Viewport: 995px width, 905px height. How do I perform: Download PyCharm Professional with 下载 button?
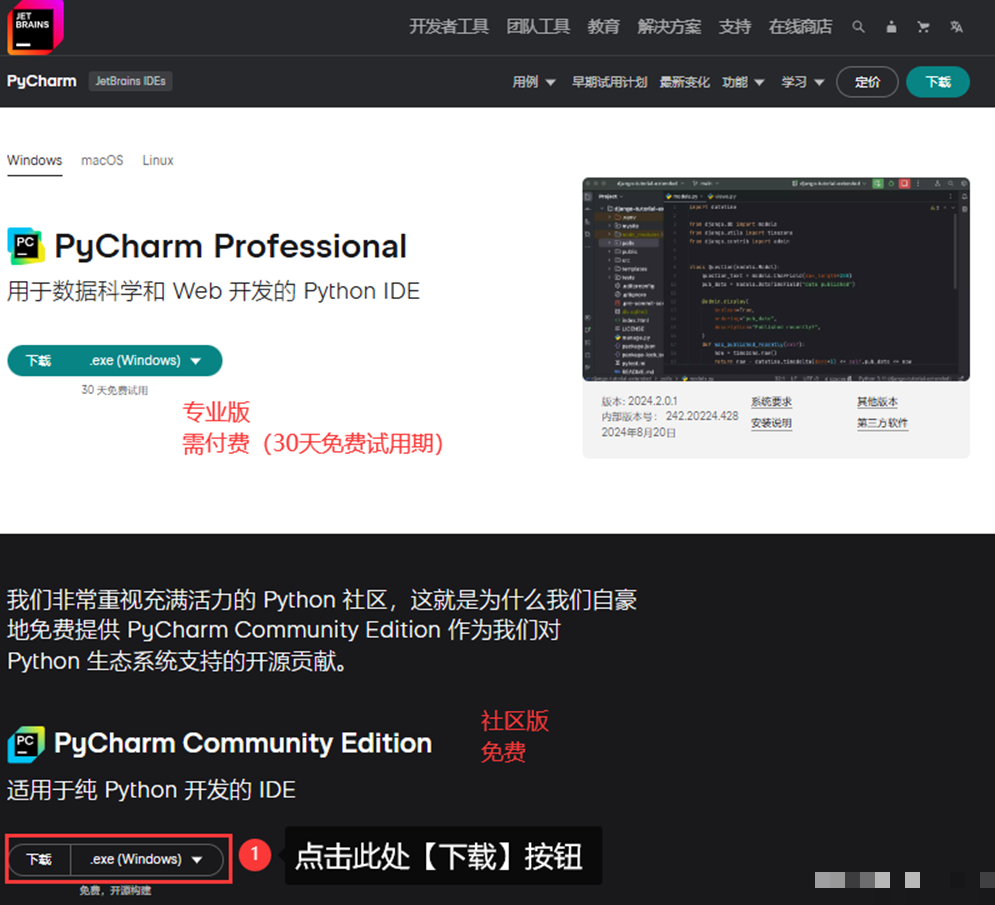[x=39, y=360]
